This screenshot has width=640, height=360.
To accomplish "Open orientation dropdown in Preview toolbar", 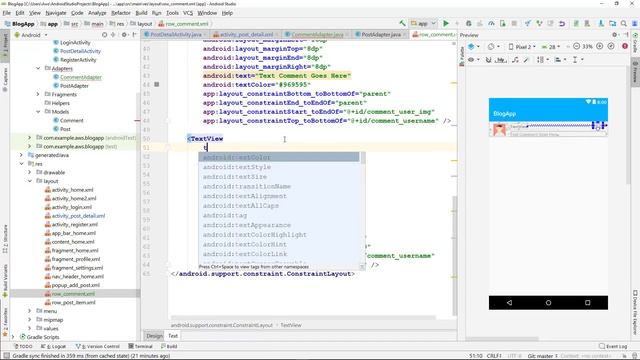I will [x=494, y=47].
